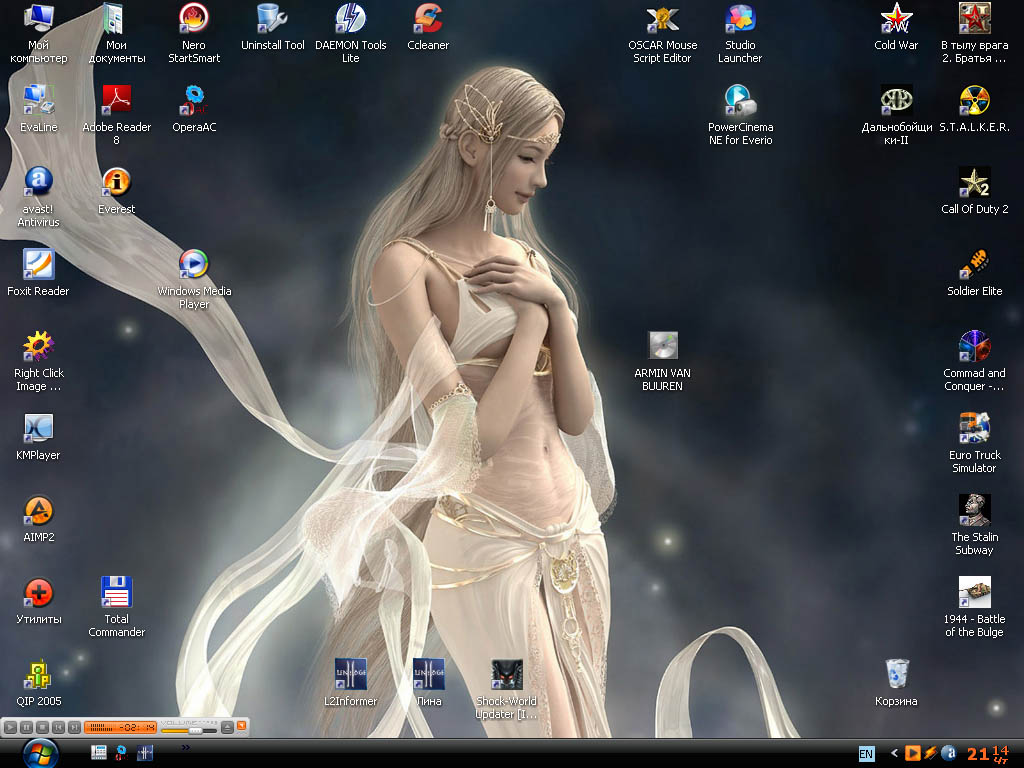1024x768 pixels.
Task: Click the orange taskbar clock
Action: (987, 754)
